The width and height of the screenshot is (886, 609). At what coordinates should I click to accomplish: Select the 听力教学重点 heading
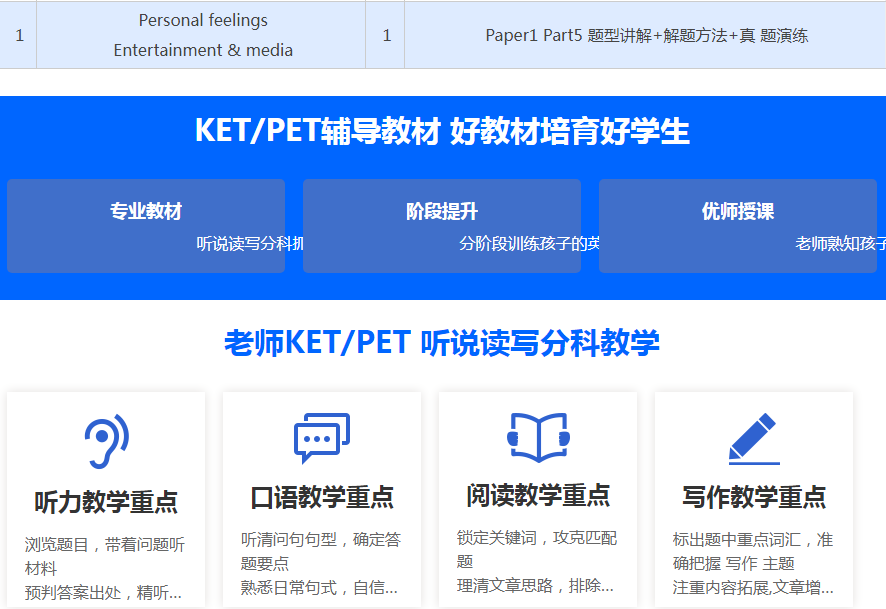pyautogui.click(x=106, y=502)
